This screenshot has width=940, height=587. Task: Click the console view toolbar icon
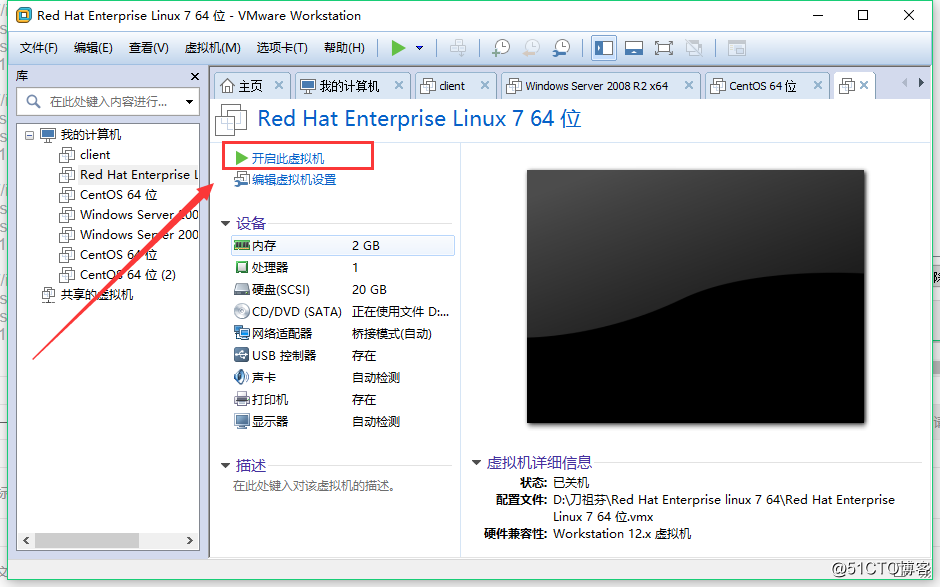[x=736, y=48]
